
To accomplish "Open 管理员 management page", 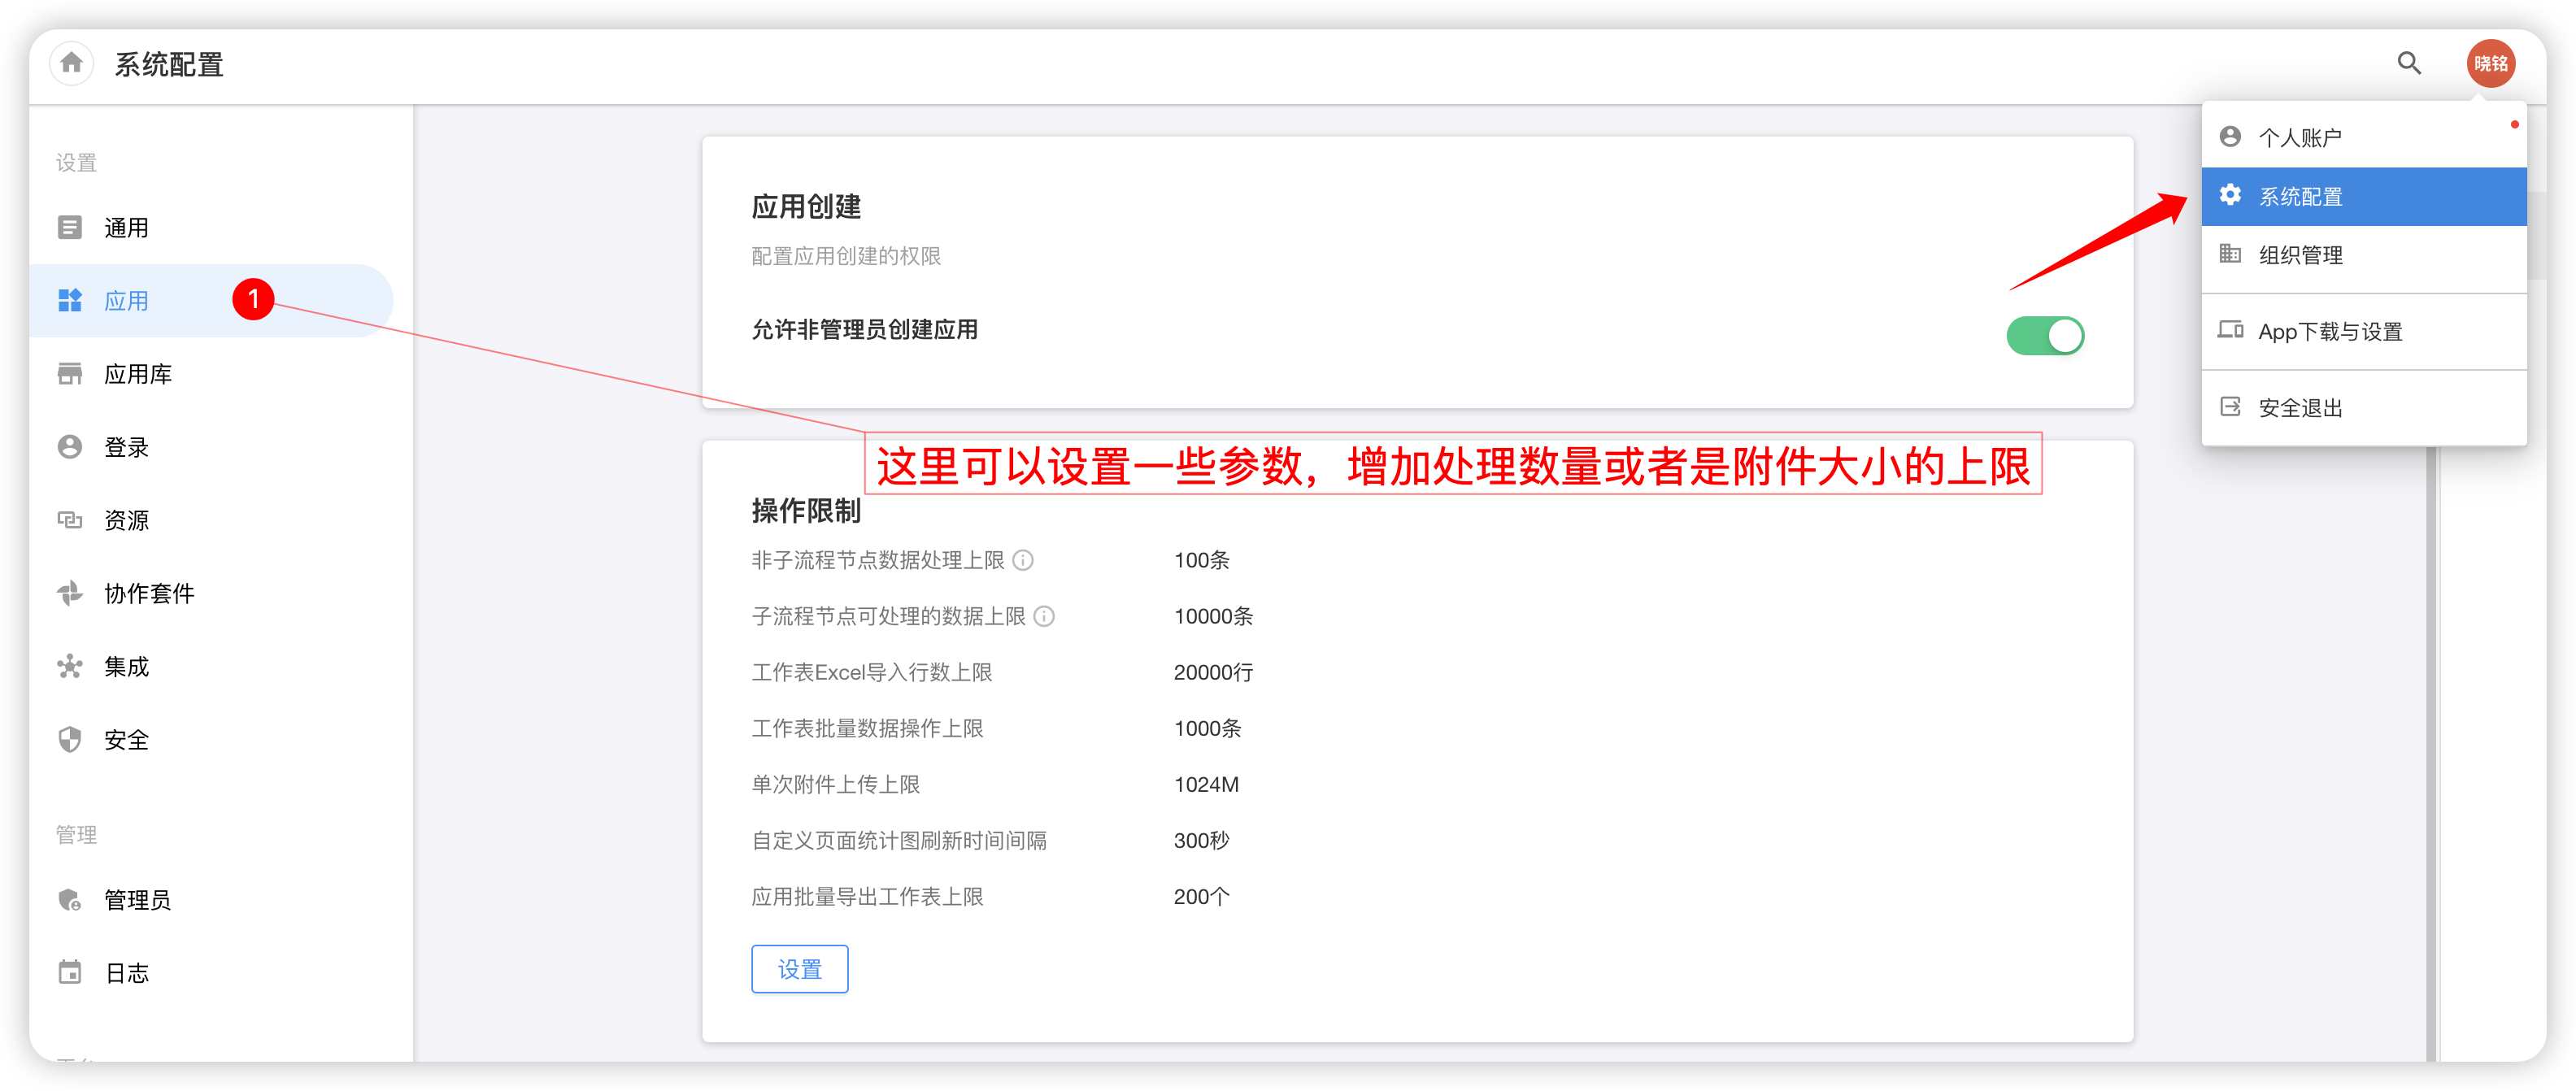I will [x=138, y=899].
